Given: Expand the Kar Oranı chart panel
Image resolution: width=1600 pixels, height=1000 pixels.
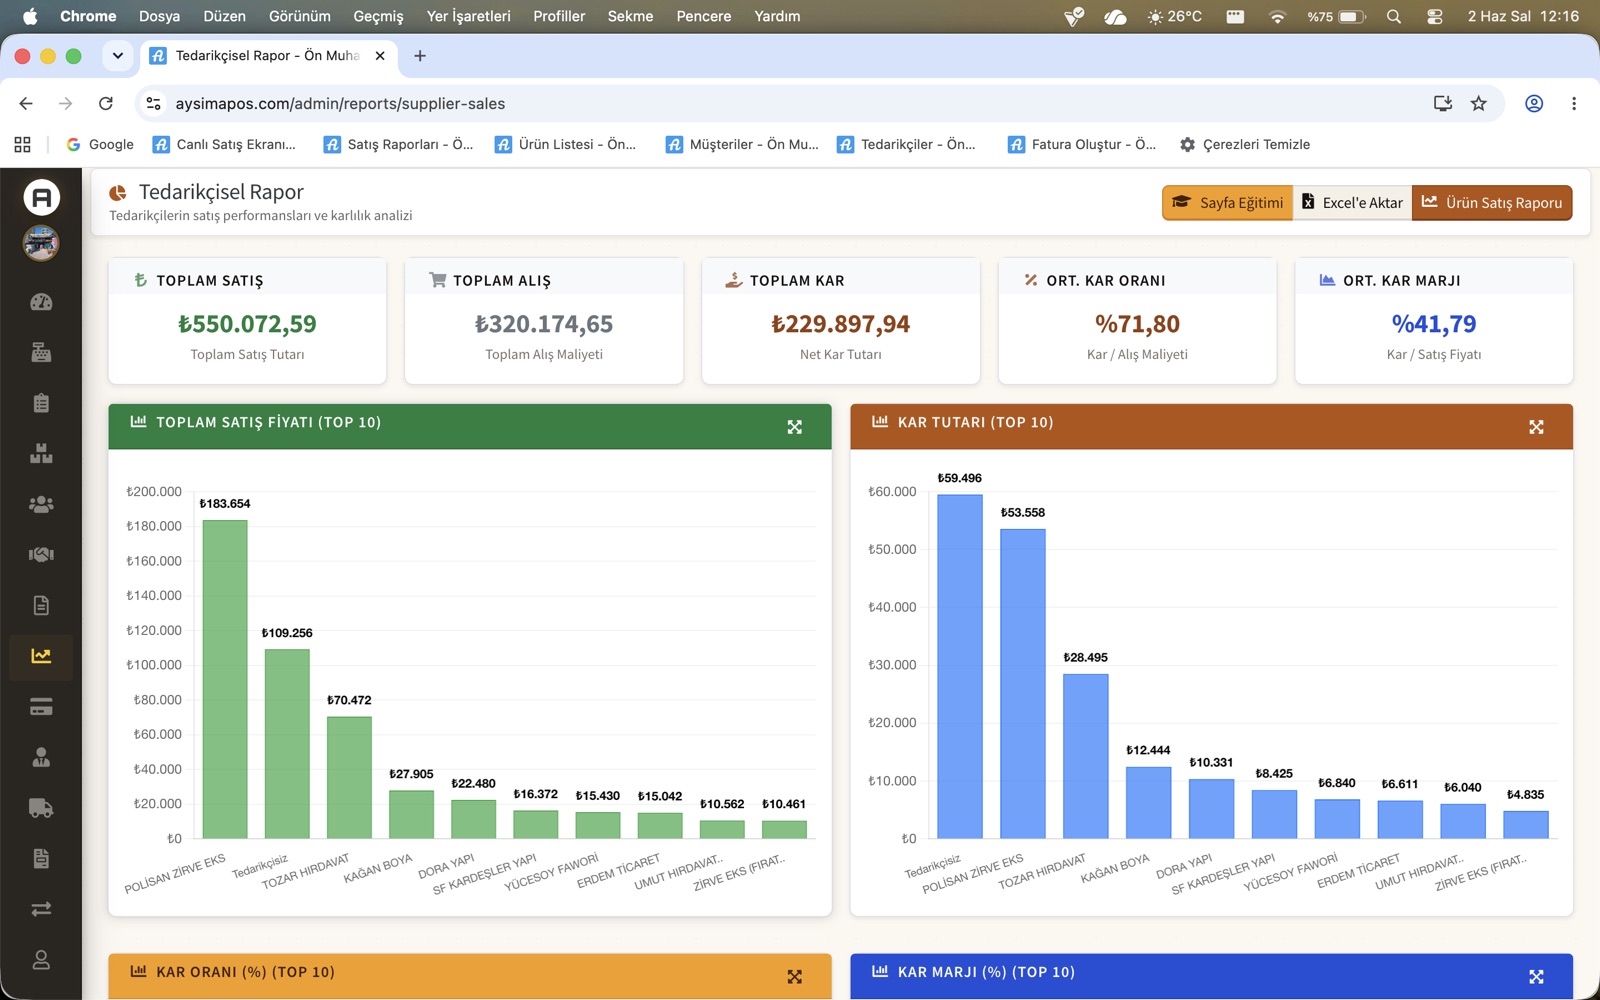Looking at the screenshot, I should tap(795, 976).
